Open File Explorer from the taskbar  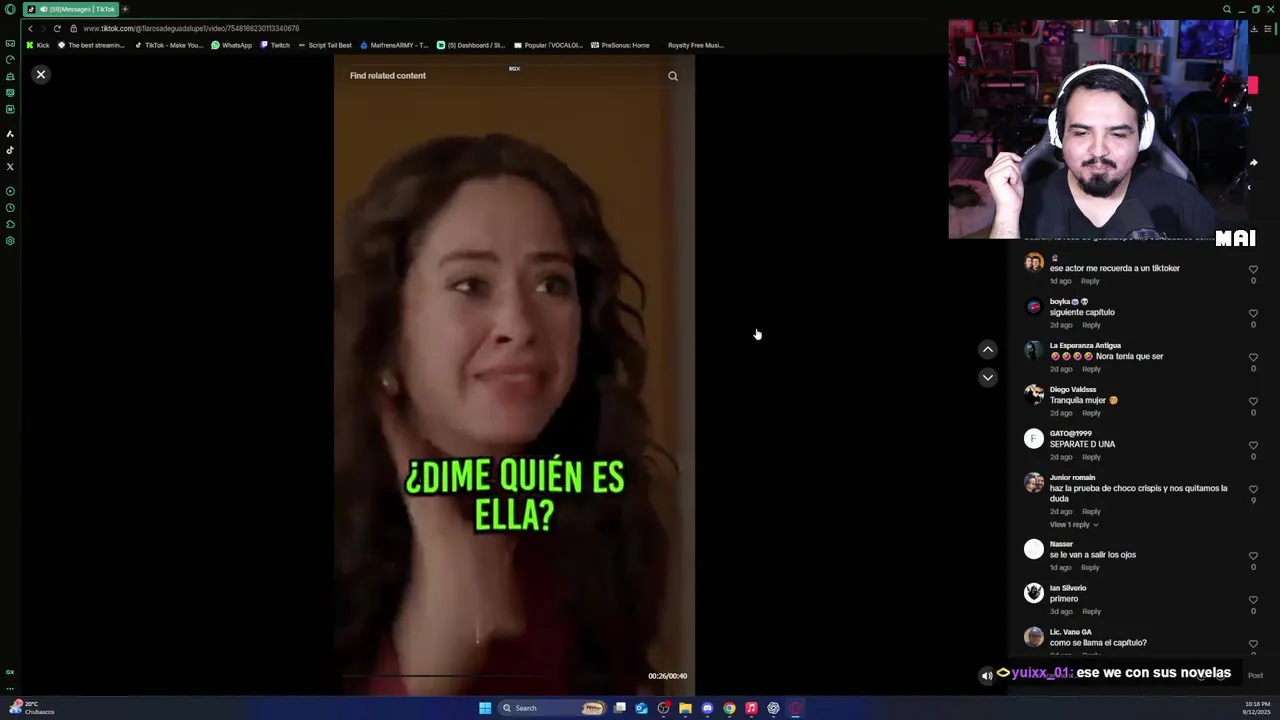(685, 708)
